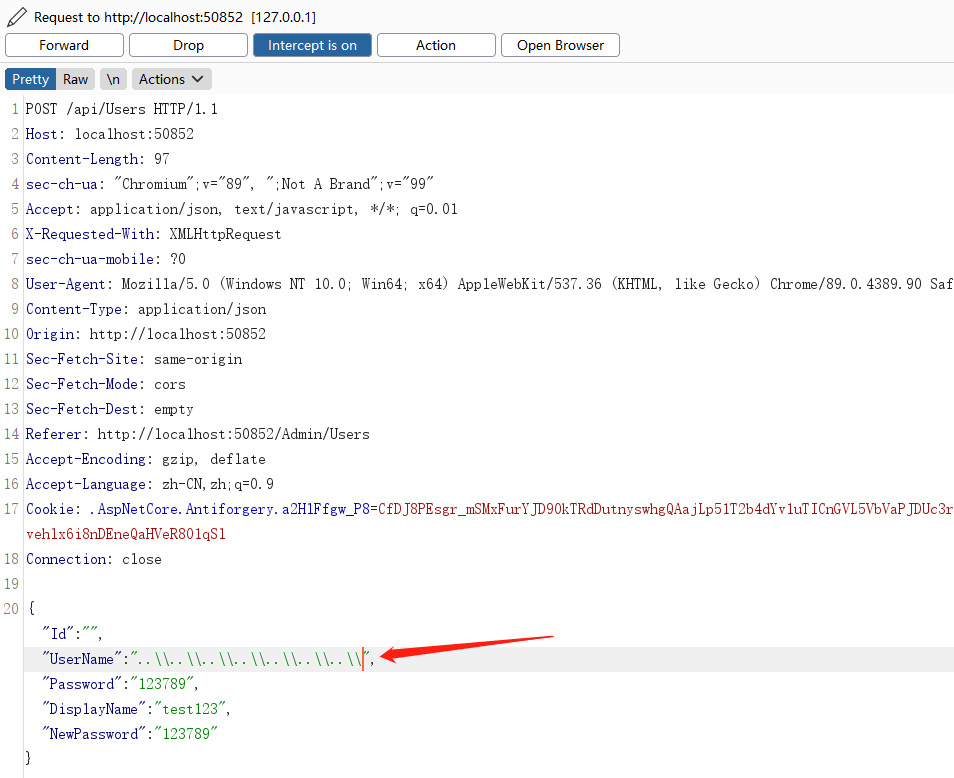The image size is (954, 778).
Task: Select the Host header line
Action: (110, 134)
